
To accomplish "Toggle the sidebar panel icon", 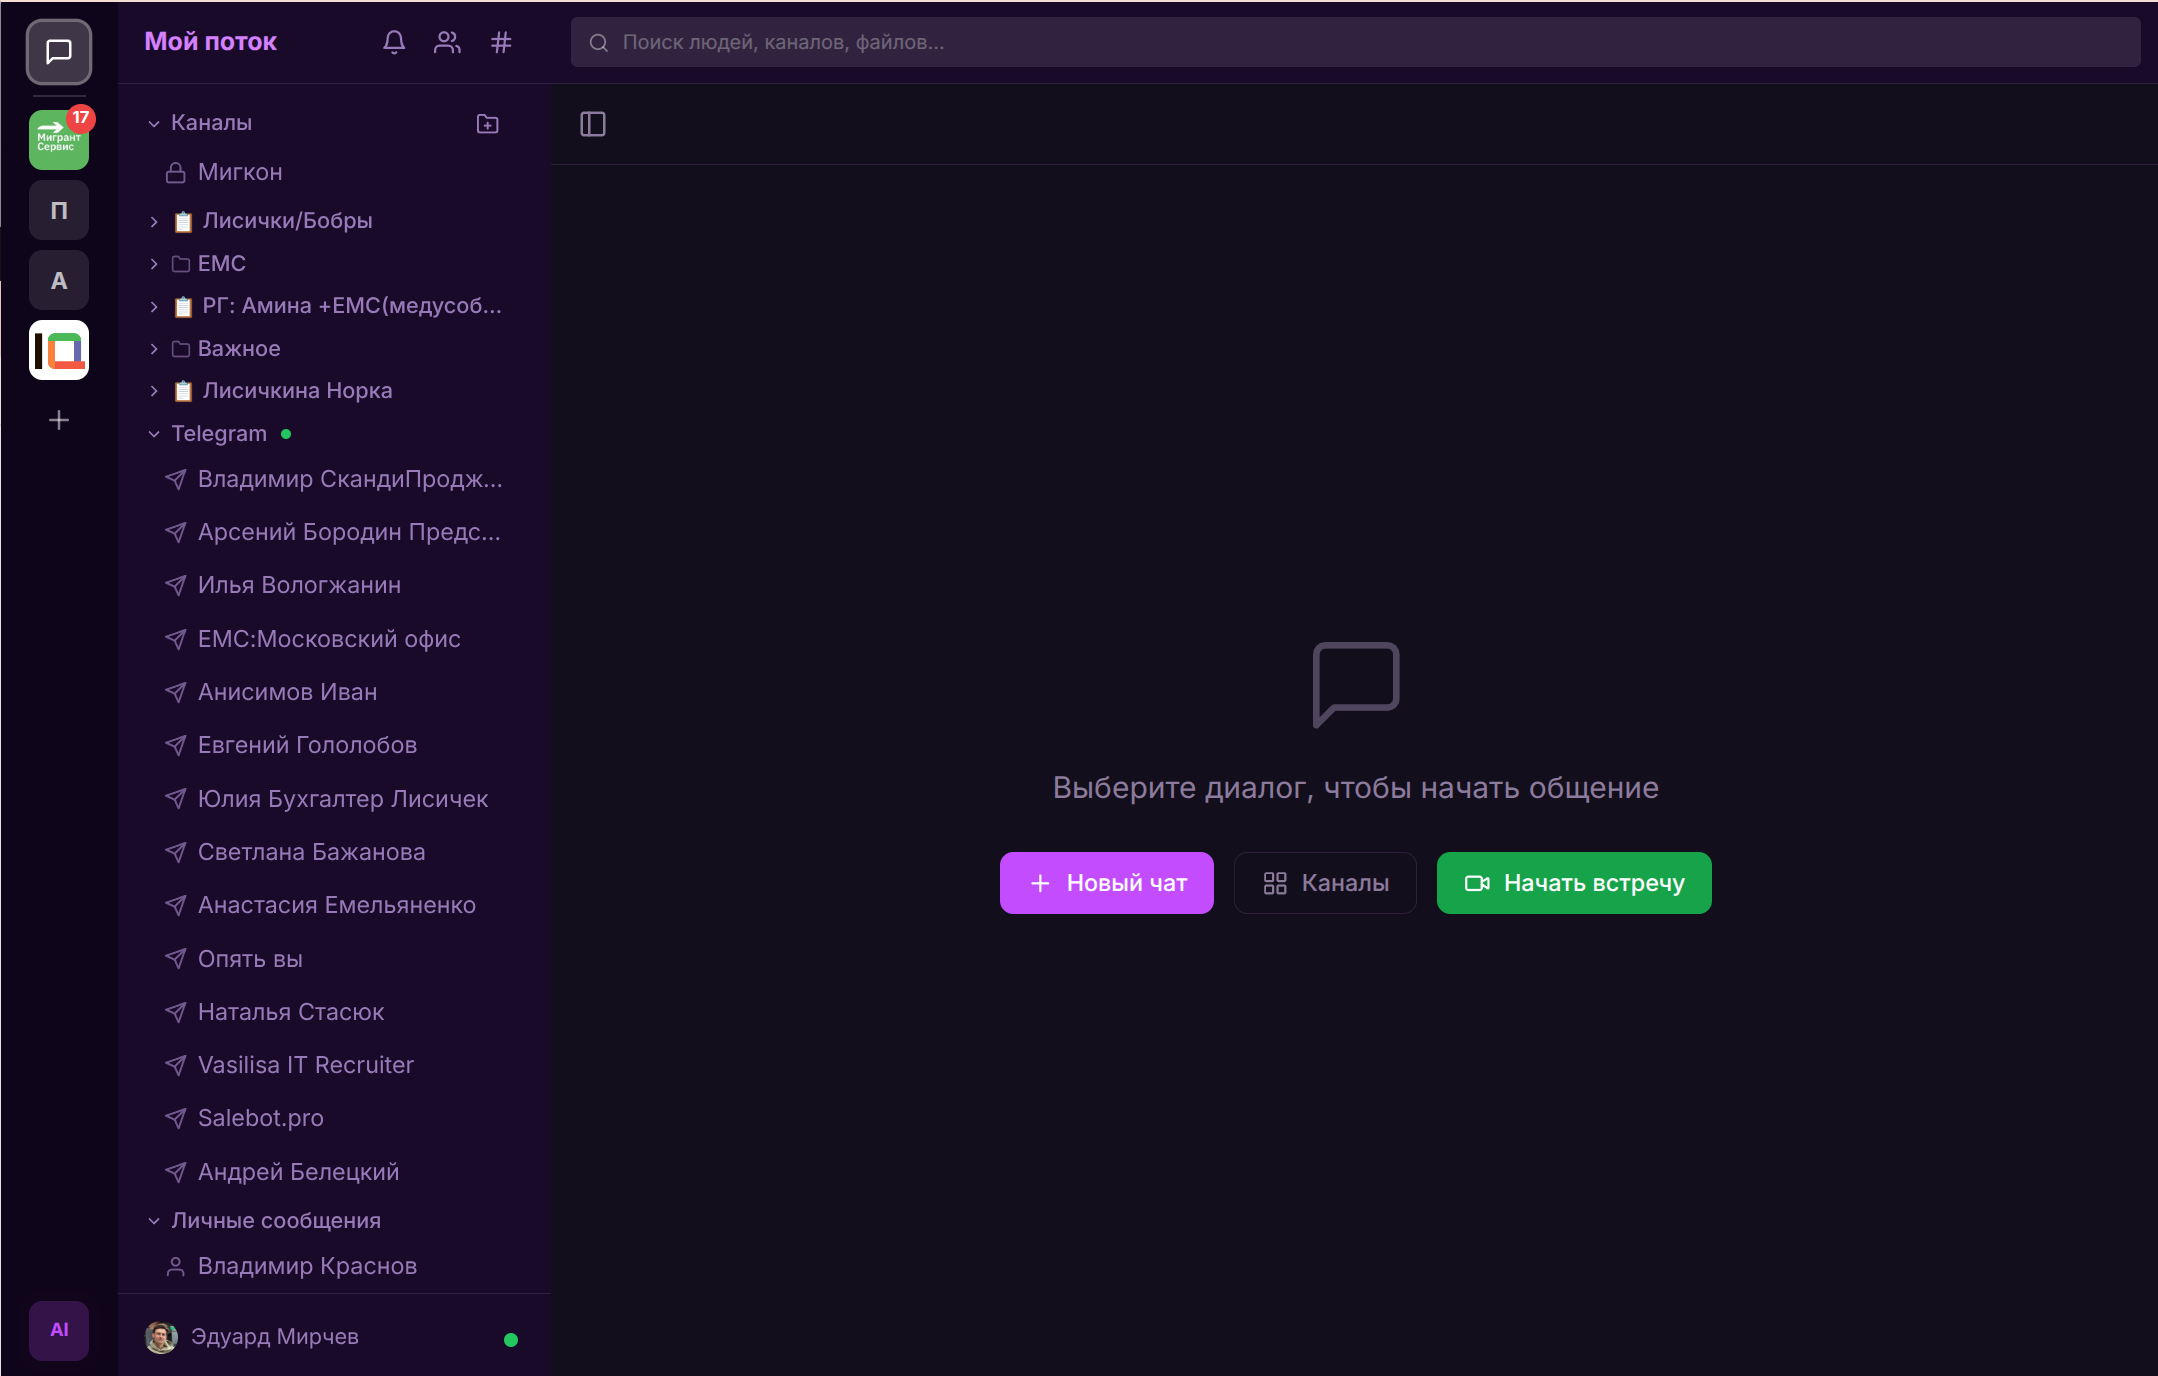I will pos(593,124).
